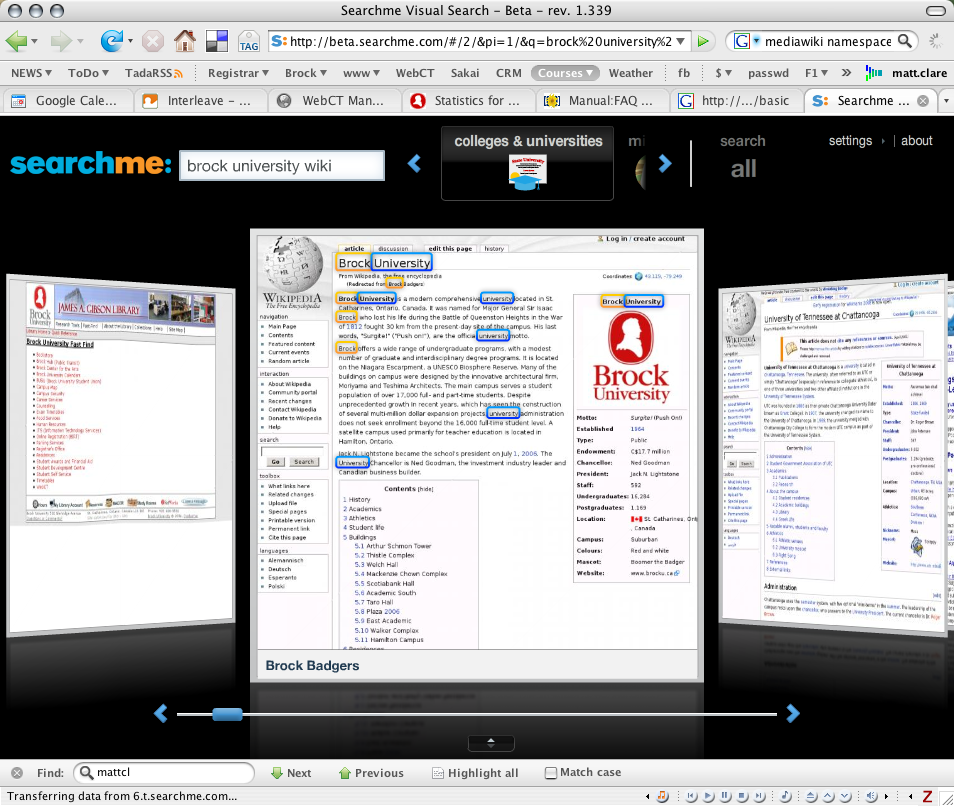Show next category with right chevron
The image size is (954, 806).
coord(664,163)
